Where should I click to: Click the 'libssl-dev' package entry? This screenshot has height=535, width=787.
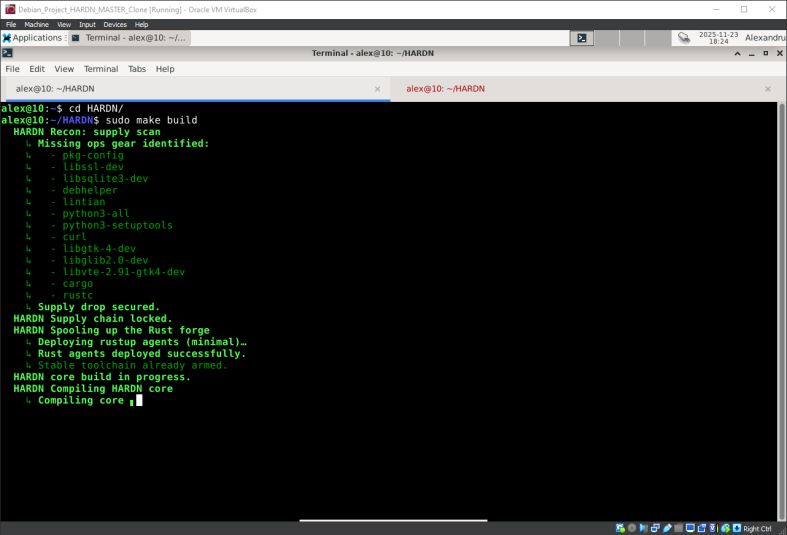click(x=93, y=167)
